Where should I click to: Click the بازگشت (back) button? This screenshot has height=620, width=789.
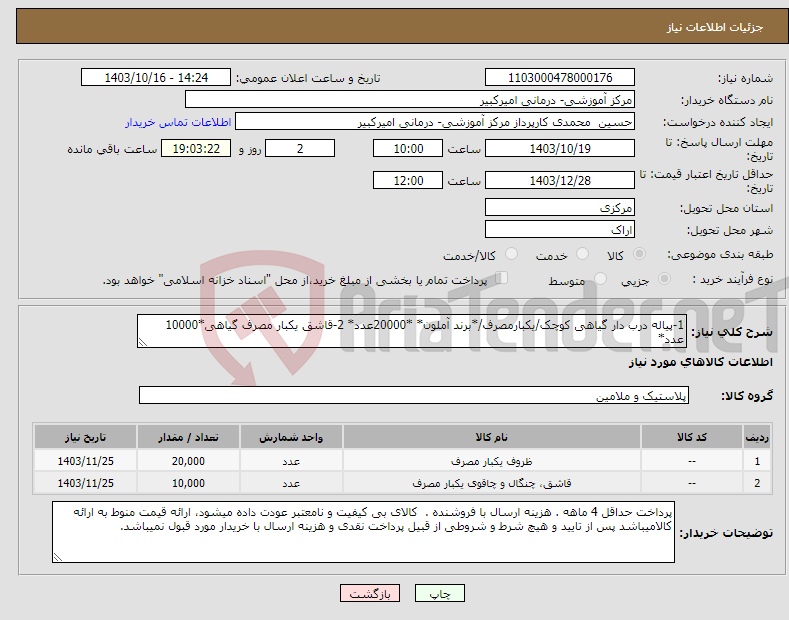pos(370,593)
